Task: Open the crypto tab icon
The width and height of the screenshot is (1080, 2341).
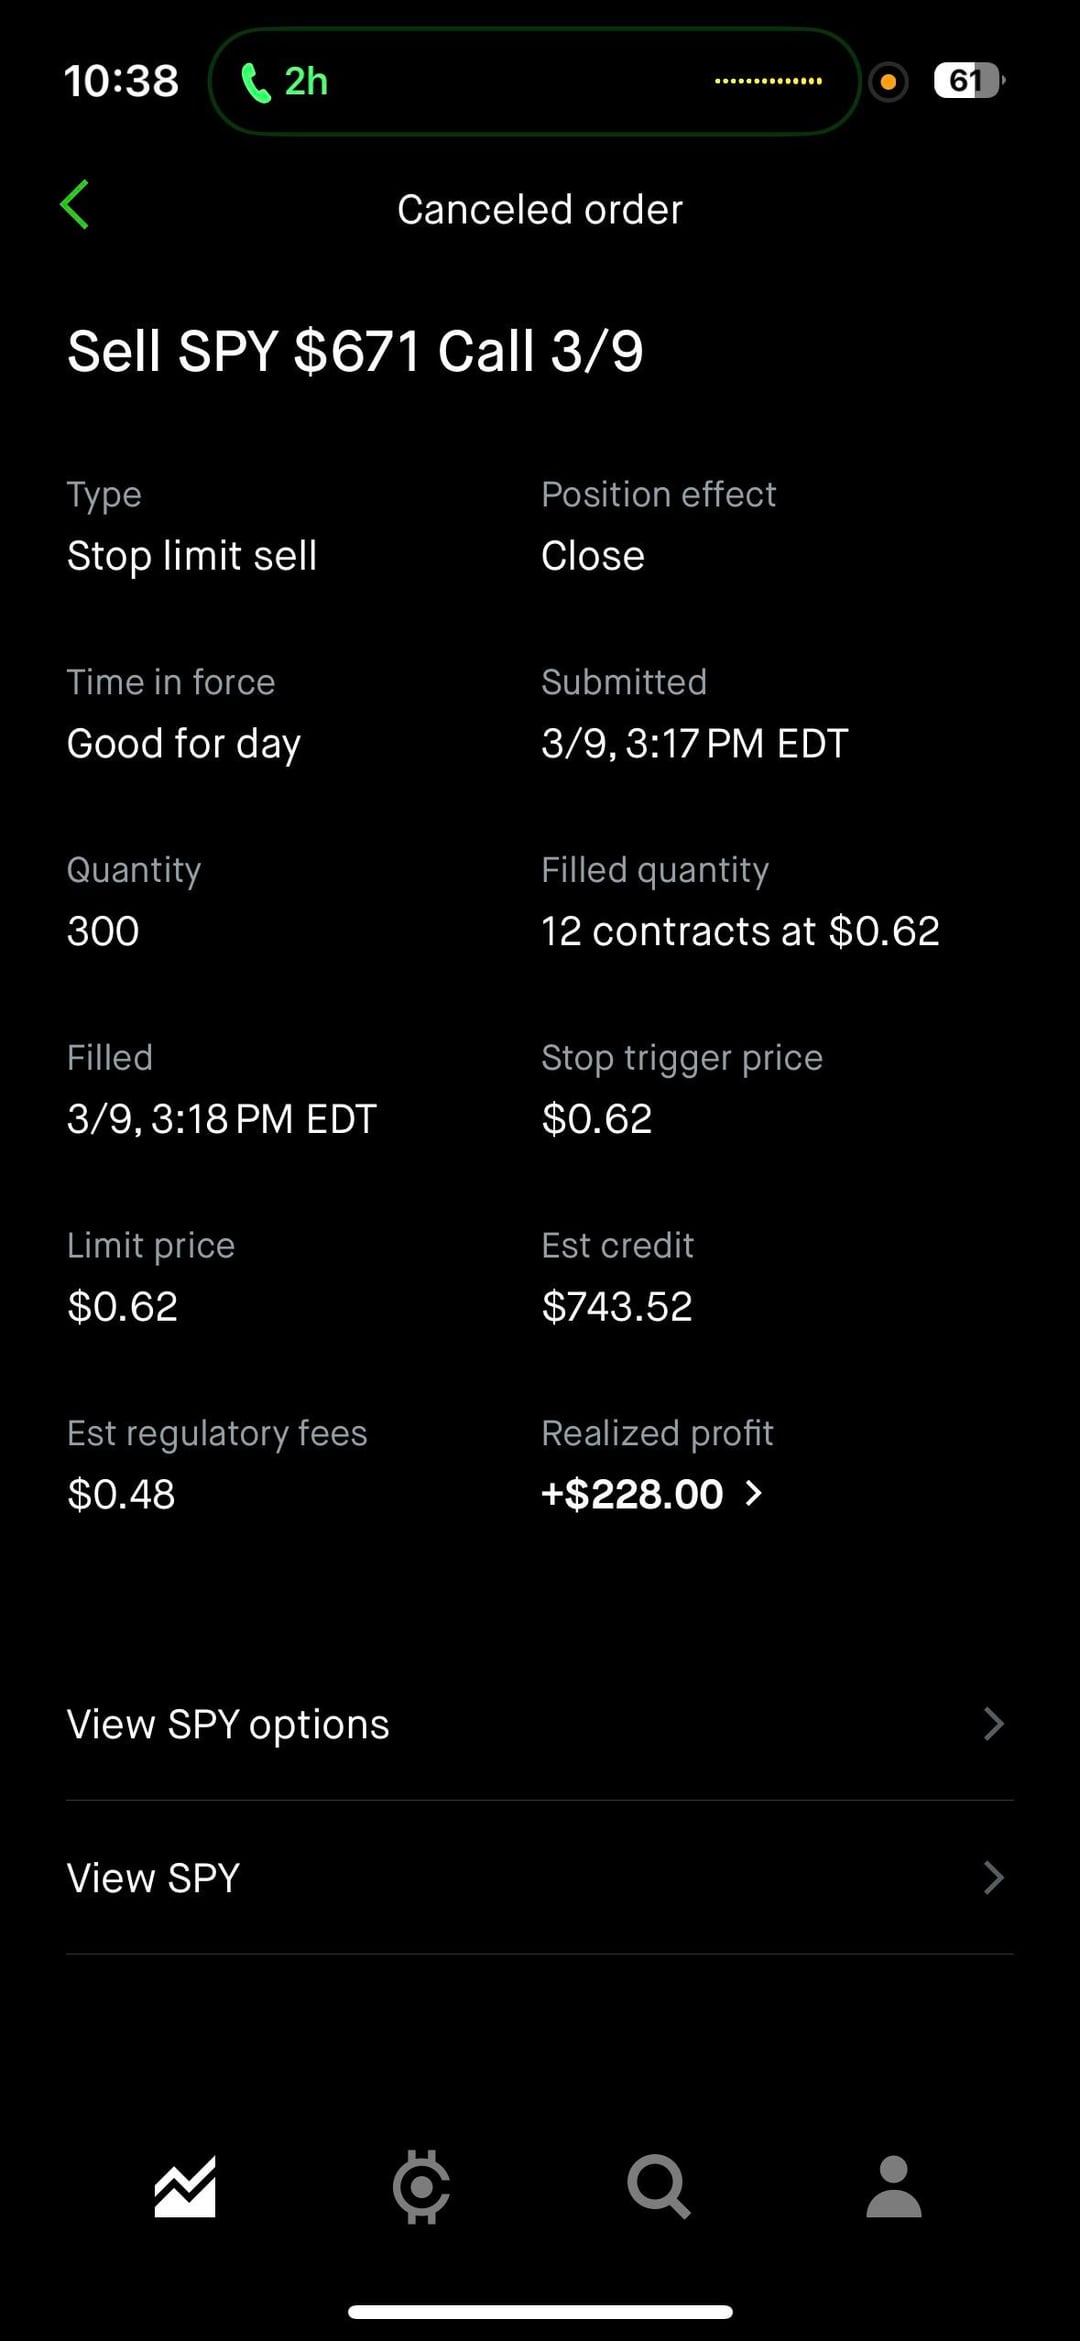Action: (421, 2186)
